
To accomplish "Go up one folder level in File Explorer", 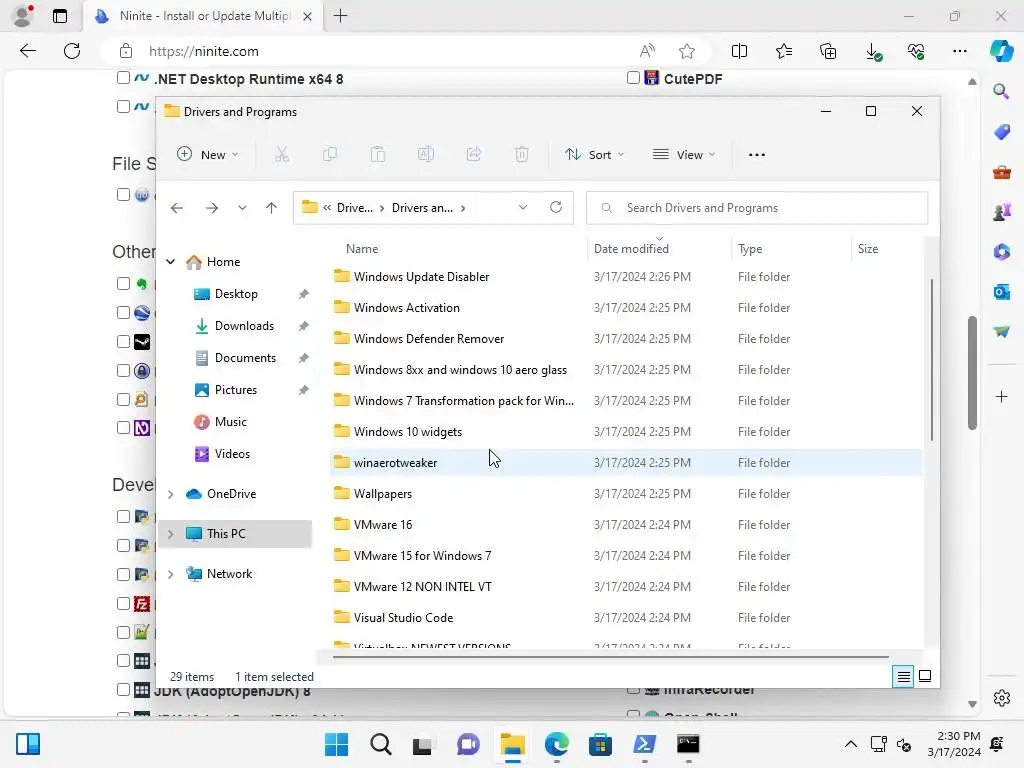I will (271, 208).
